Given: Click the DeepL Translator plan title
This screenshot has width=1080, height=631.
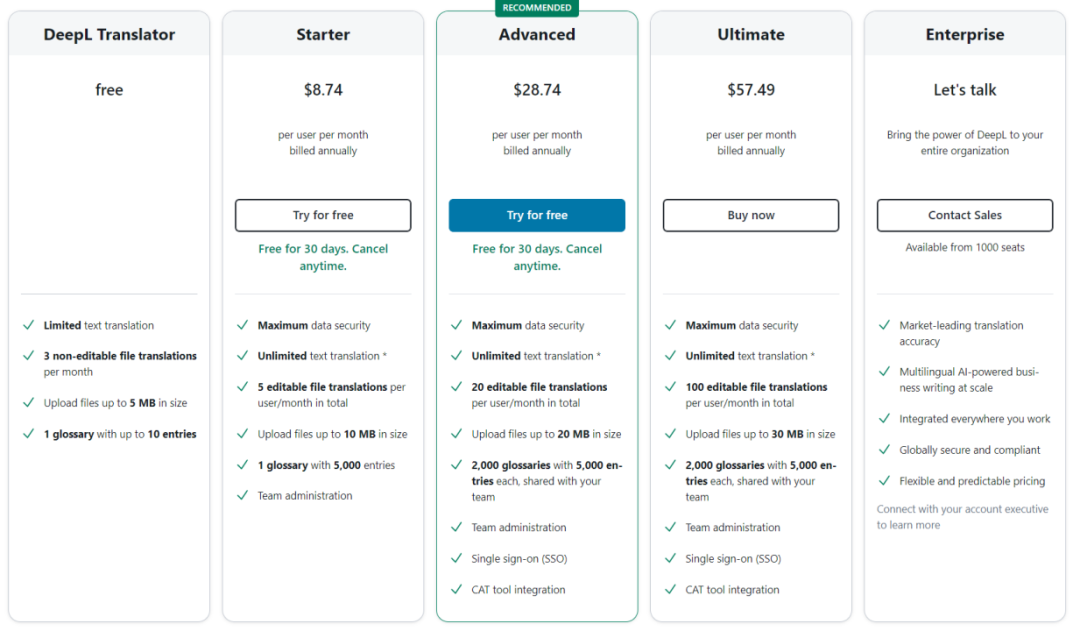Looking at the screenshot, I should pyautogui.click(x=109, y=35).
